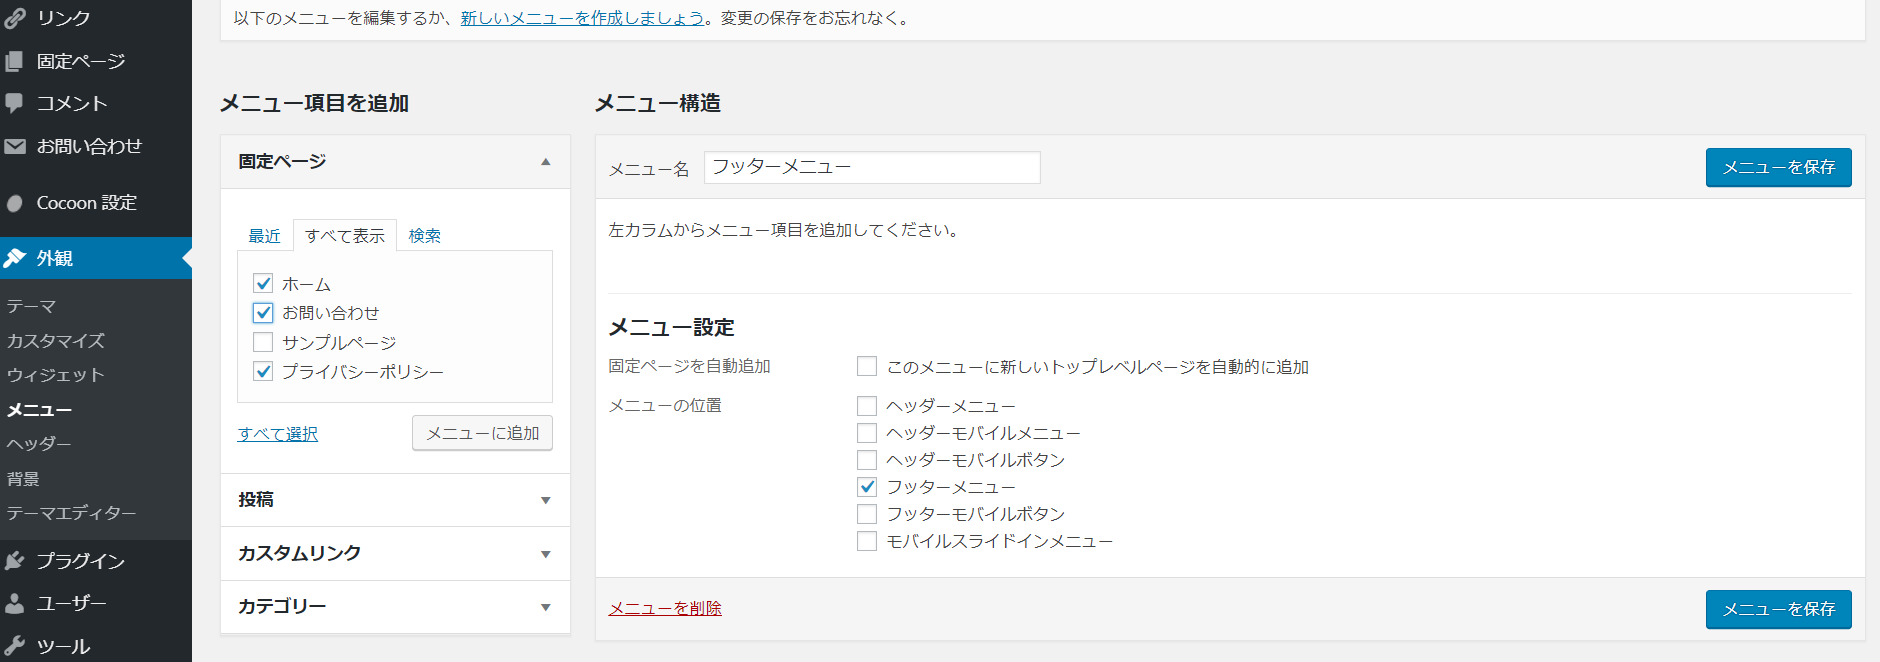Collapse the 固定ページ panel arrow
1880x662 pixels.
click(x=545, y=162)
